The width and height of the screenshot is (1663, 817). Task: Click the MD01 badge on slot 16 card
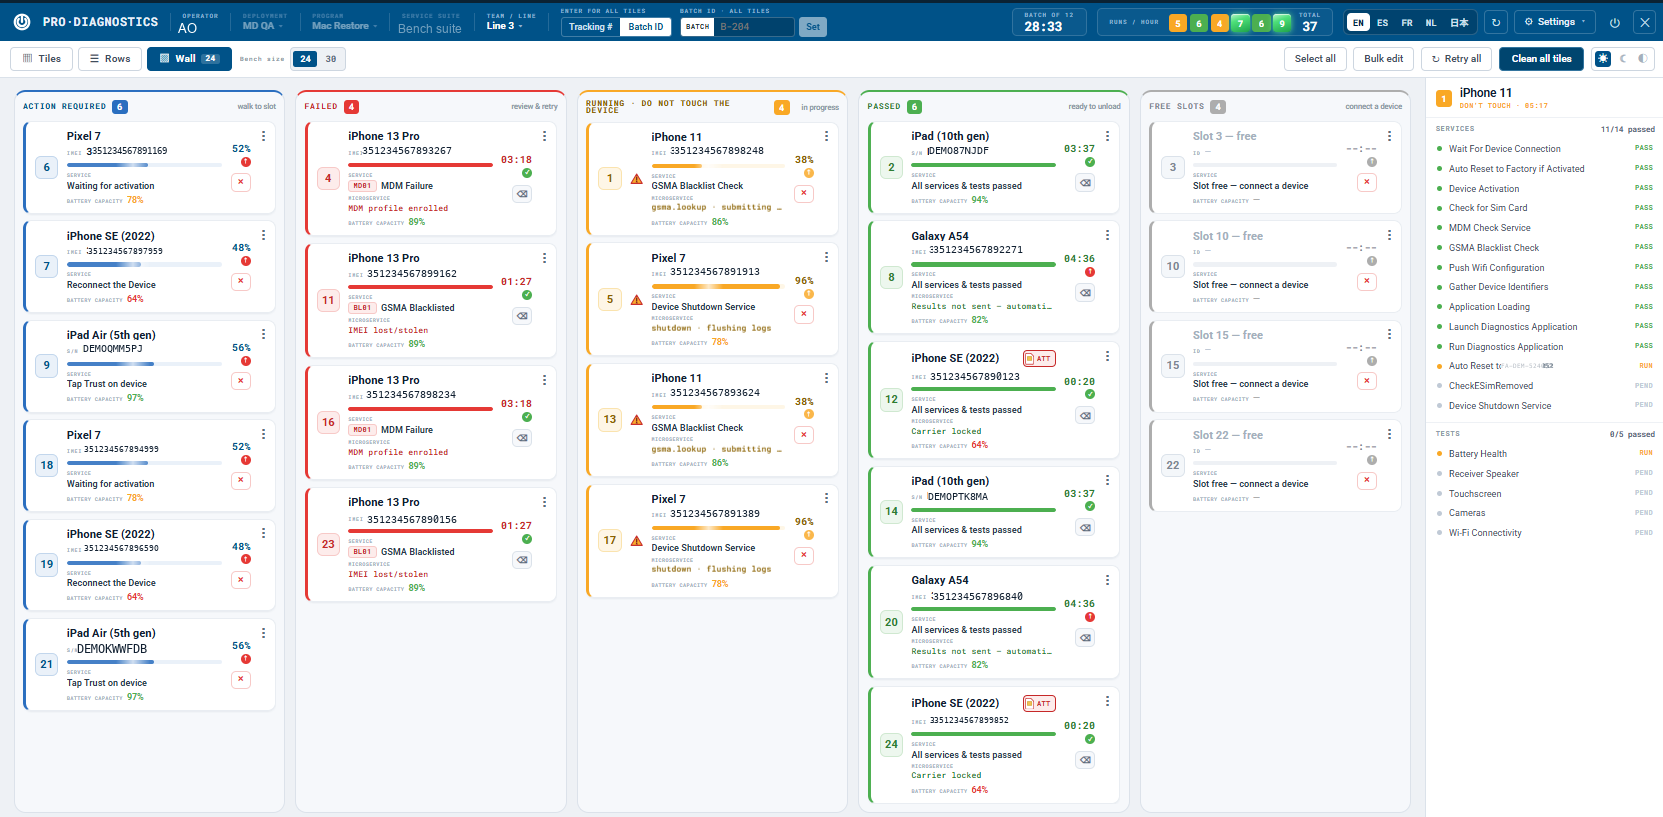[362, 430]
